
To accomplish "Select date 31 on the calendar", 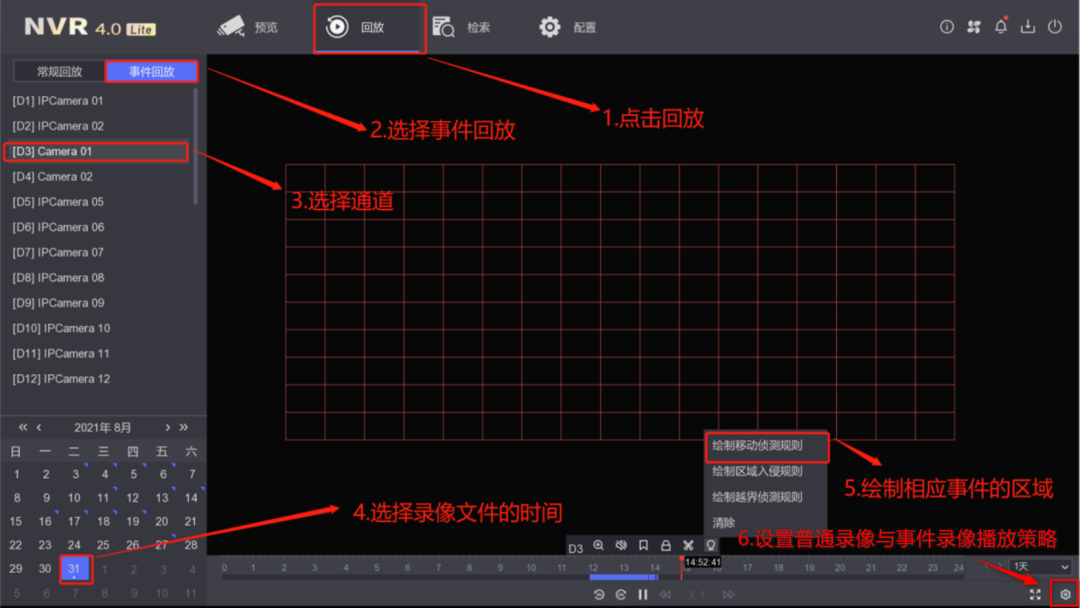I will tap(73, 568).
